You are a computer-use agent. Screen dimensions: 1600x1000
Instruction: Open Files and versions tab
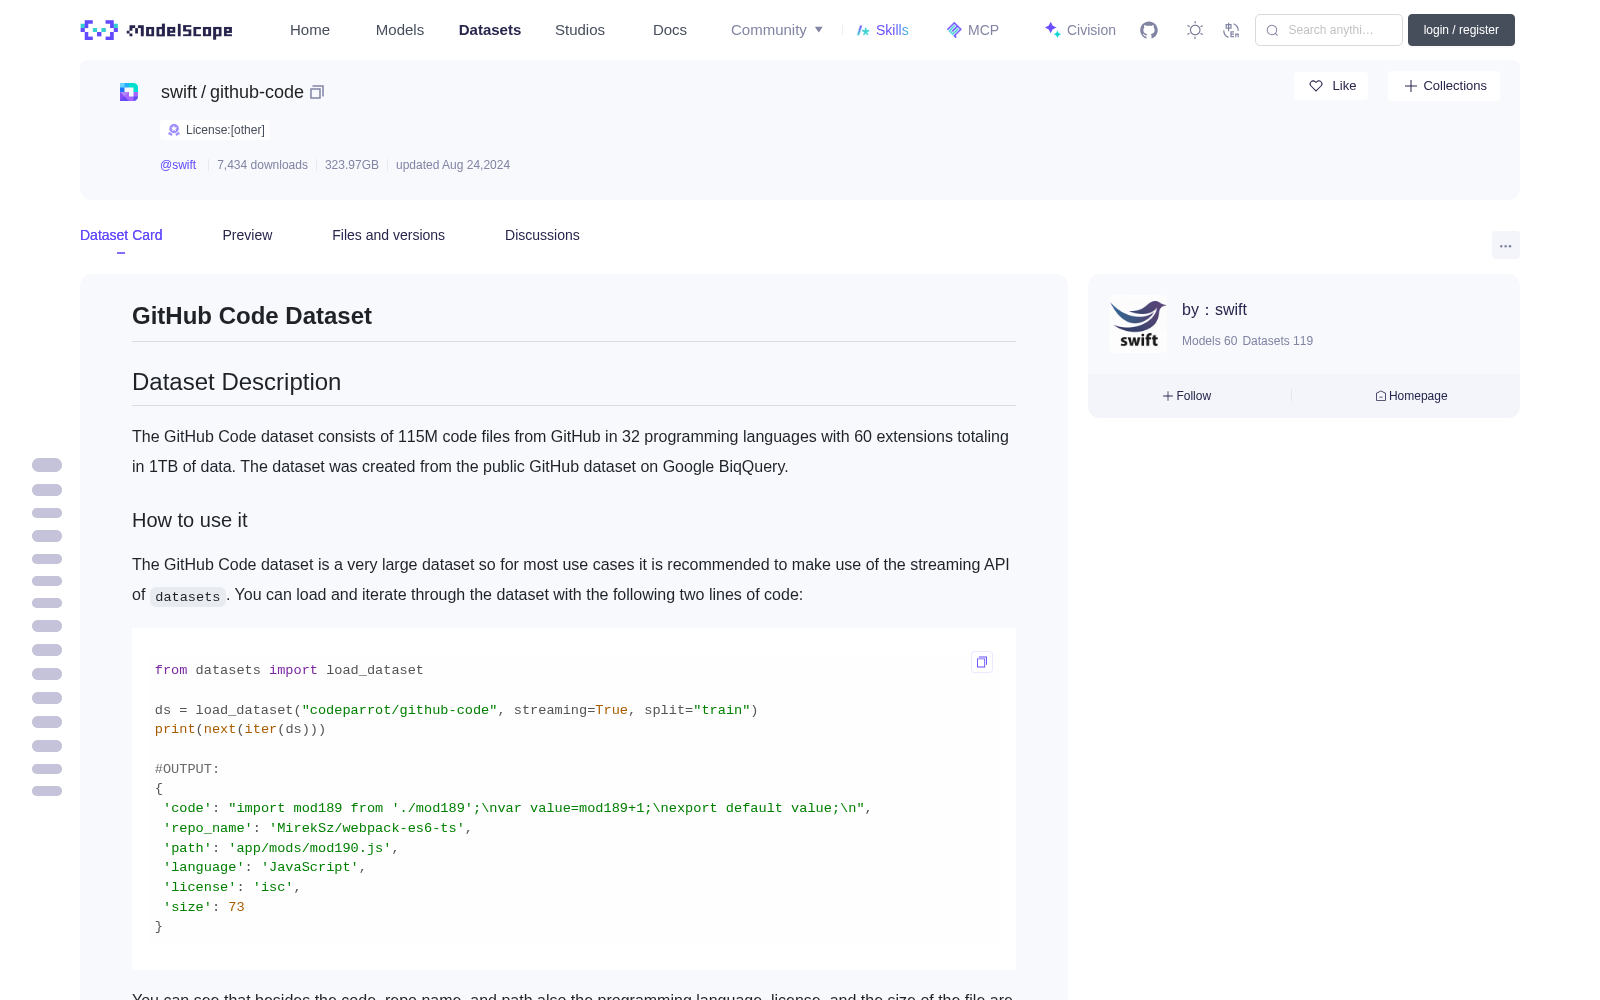pos(388,235)
